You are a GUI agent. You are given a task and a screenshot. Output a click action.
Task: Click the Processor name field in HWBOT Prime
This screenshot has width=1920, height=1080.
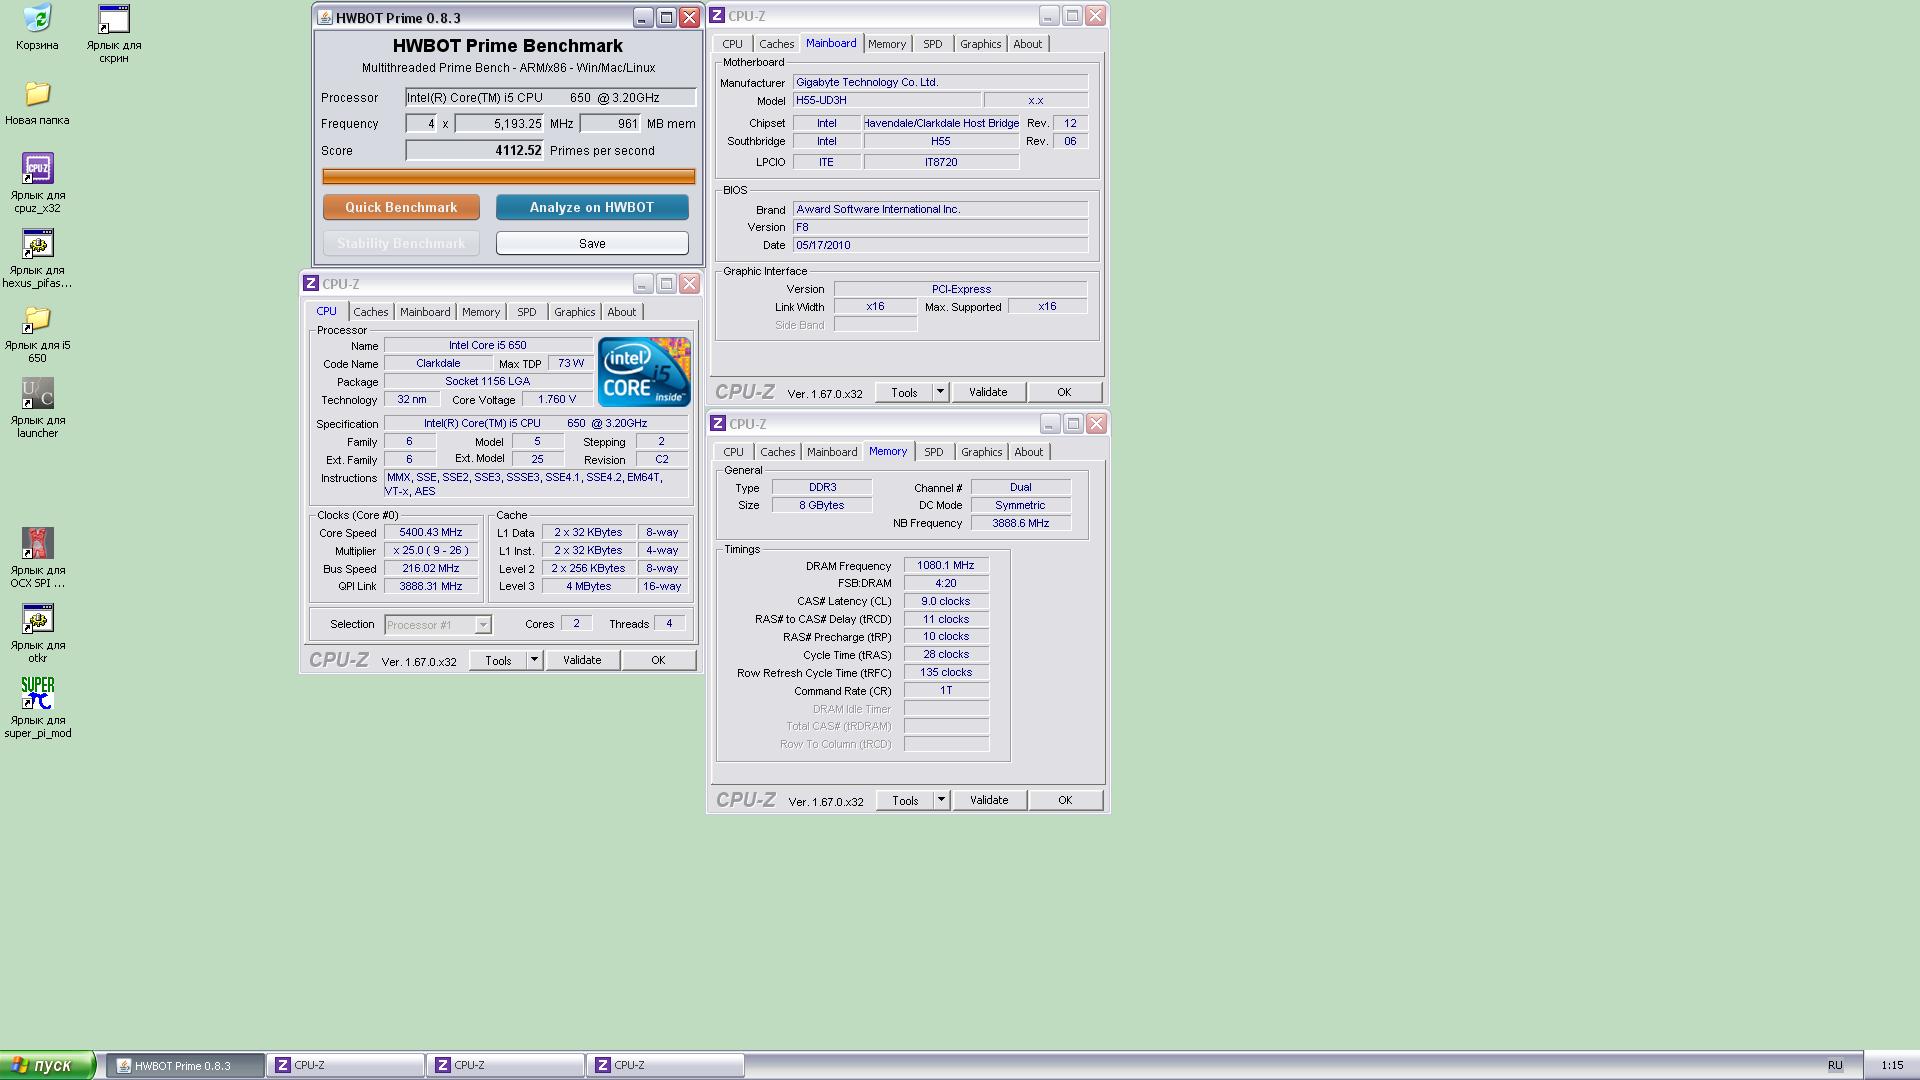[551, 97]
